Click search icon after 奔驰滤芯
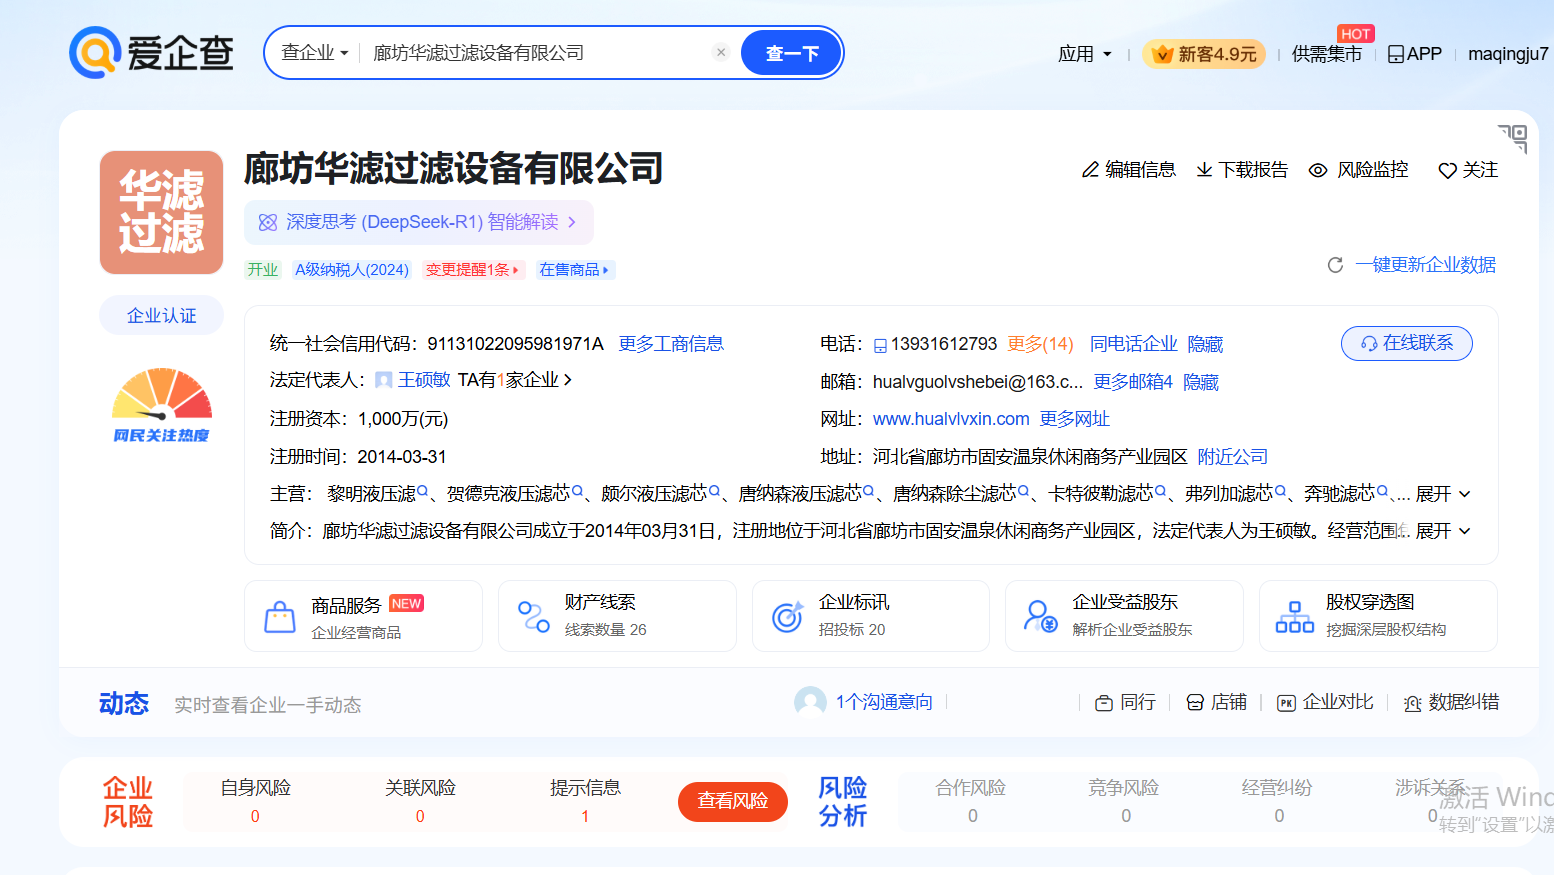 click(x=1382, y=492)
